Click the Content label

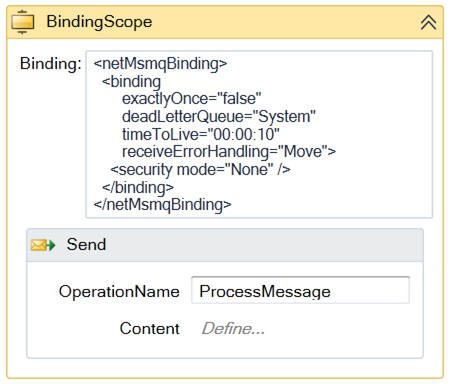[150, 329]
